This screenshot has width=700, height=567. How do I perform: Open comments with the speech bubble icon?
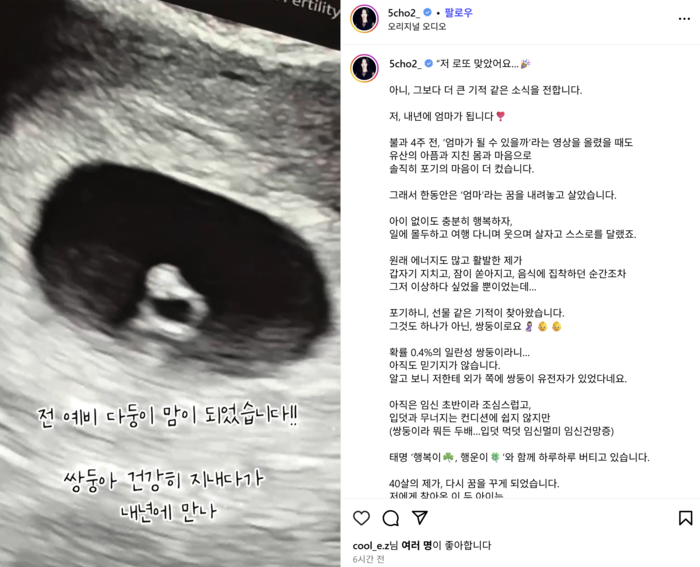tap(391, 518)
